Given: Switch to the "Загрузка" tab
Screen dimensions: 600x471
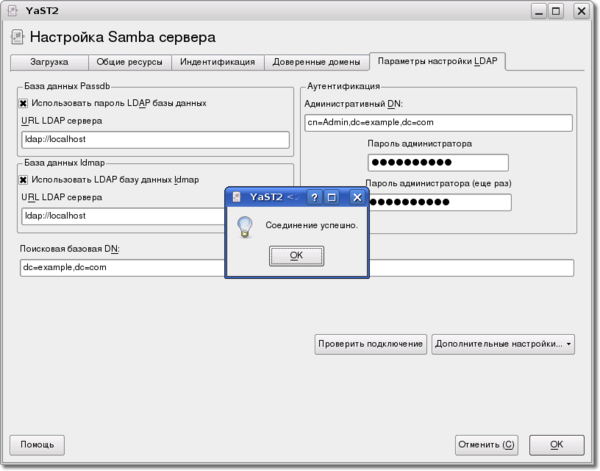Looking at the screenshot, I should (x=48, y=62).
